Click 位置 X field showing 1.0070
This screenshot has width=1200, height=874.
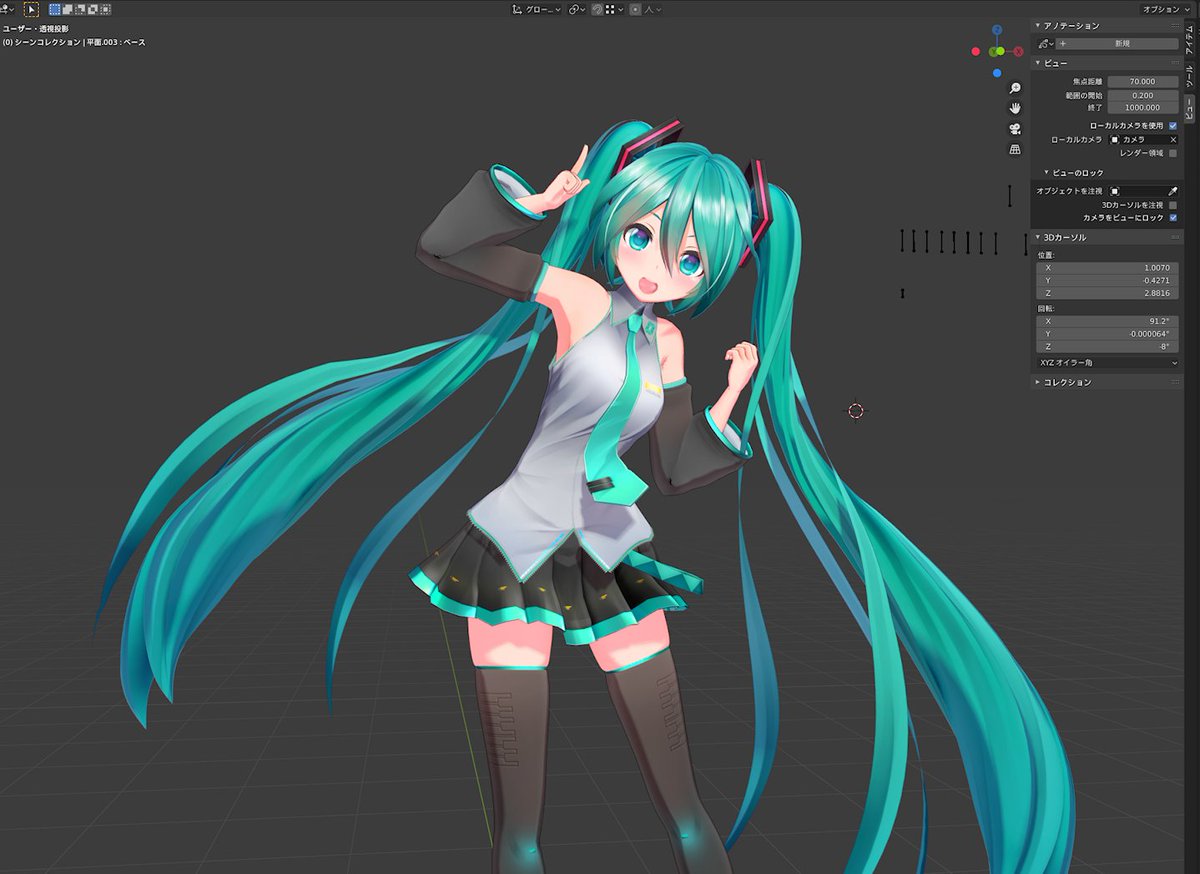pos(1107,268)
